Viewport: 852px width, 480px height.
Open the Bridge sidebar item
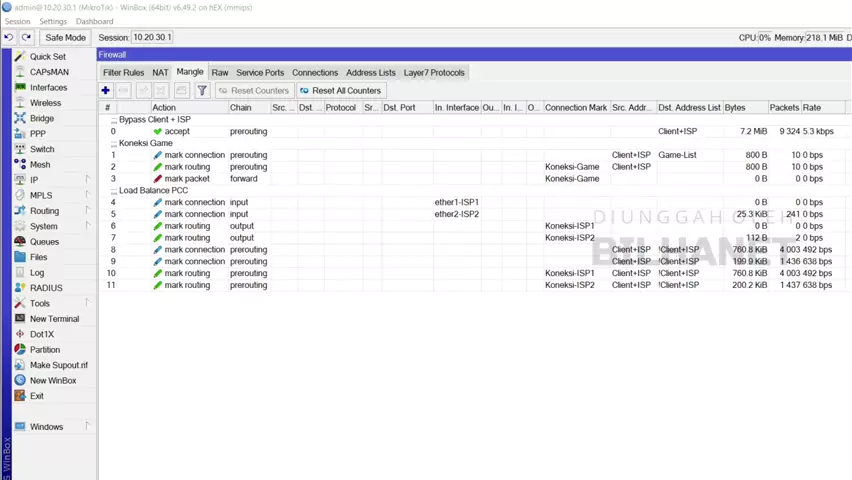(42, 118)
